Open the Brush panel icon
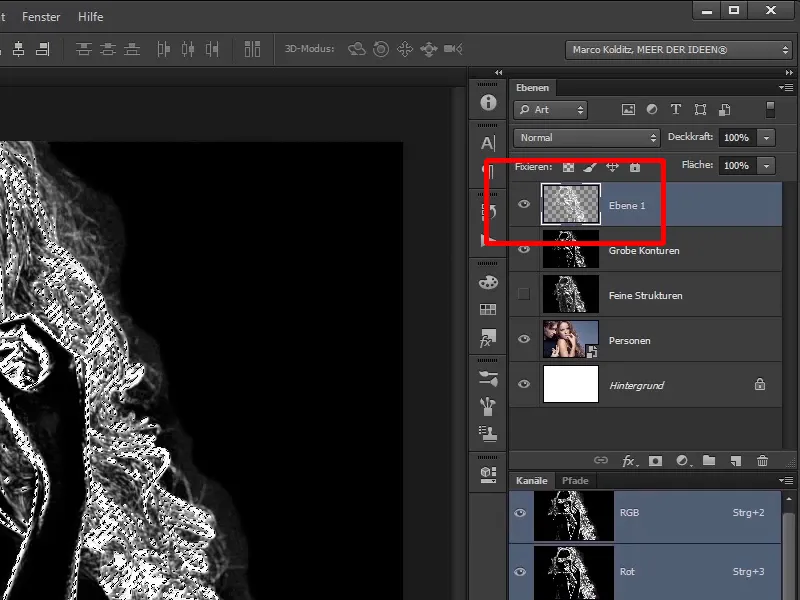This screenshot has height=600, width=800. (488, 406)
